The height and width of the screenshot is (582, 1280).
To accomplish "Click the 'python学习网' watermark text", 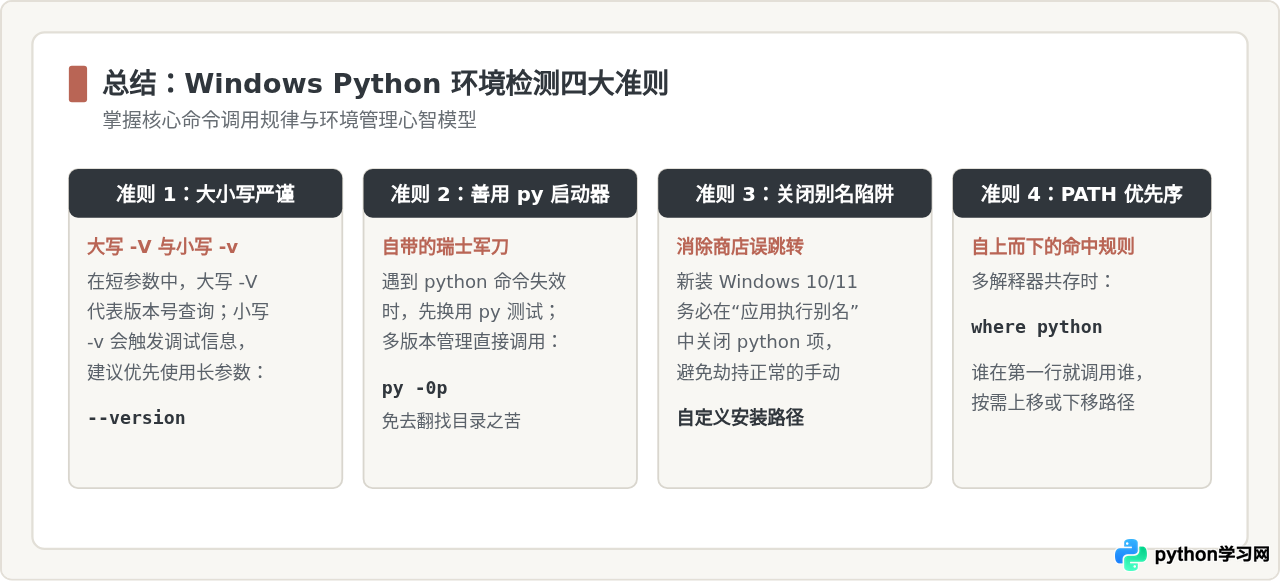I will click(1211, 555).
